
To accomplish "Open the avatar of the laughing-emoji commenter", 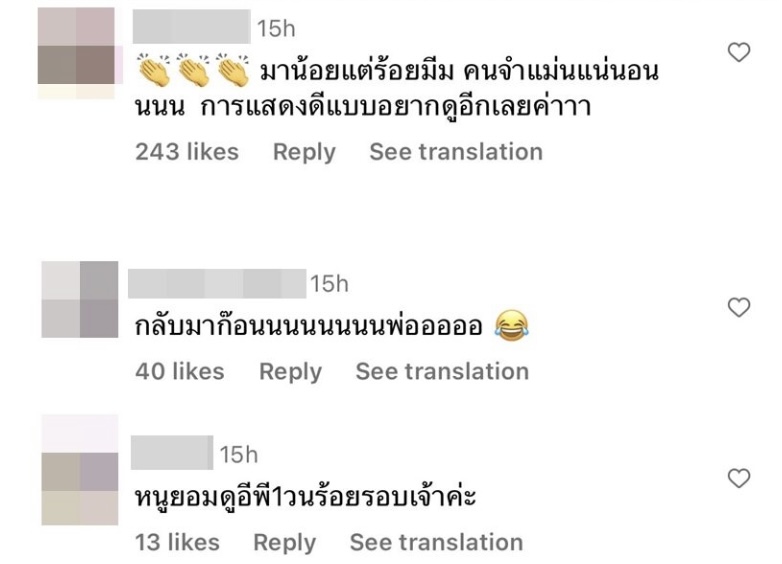I will pyautogui.click(x=80, y=299).
